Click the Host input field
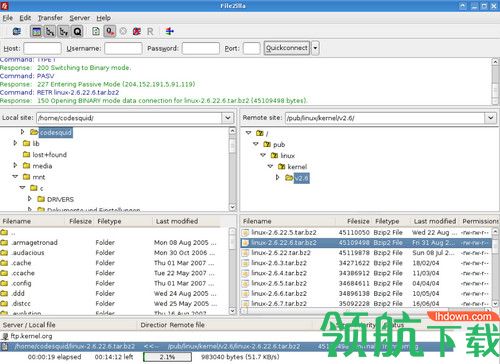 [42, 48]
